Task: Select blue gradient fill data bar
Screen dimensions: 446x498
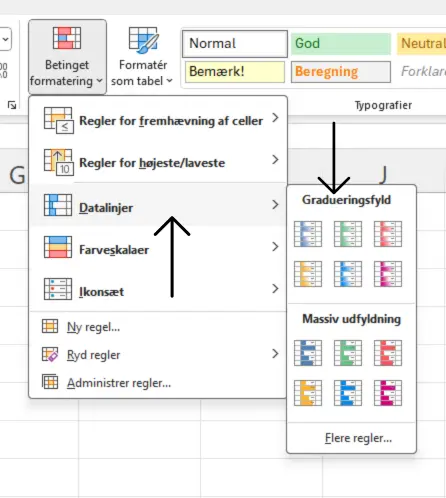Action: (308, 234)
